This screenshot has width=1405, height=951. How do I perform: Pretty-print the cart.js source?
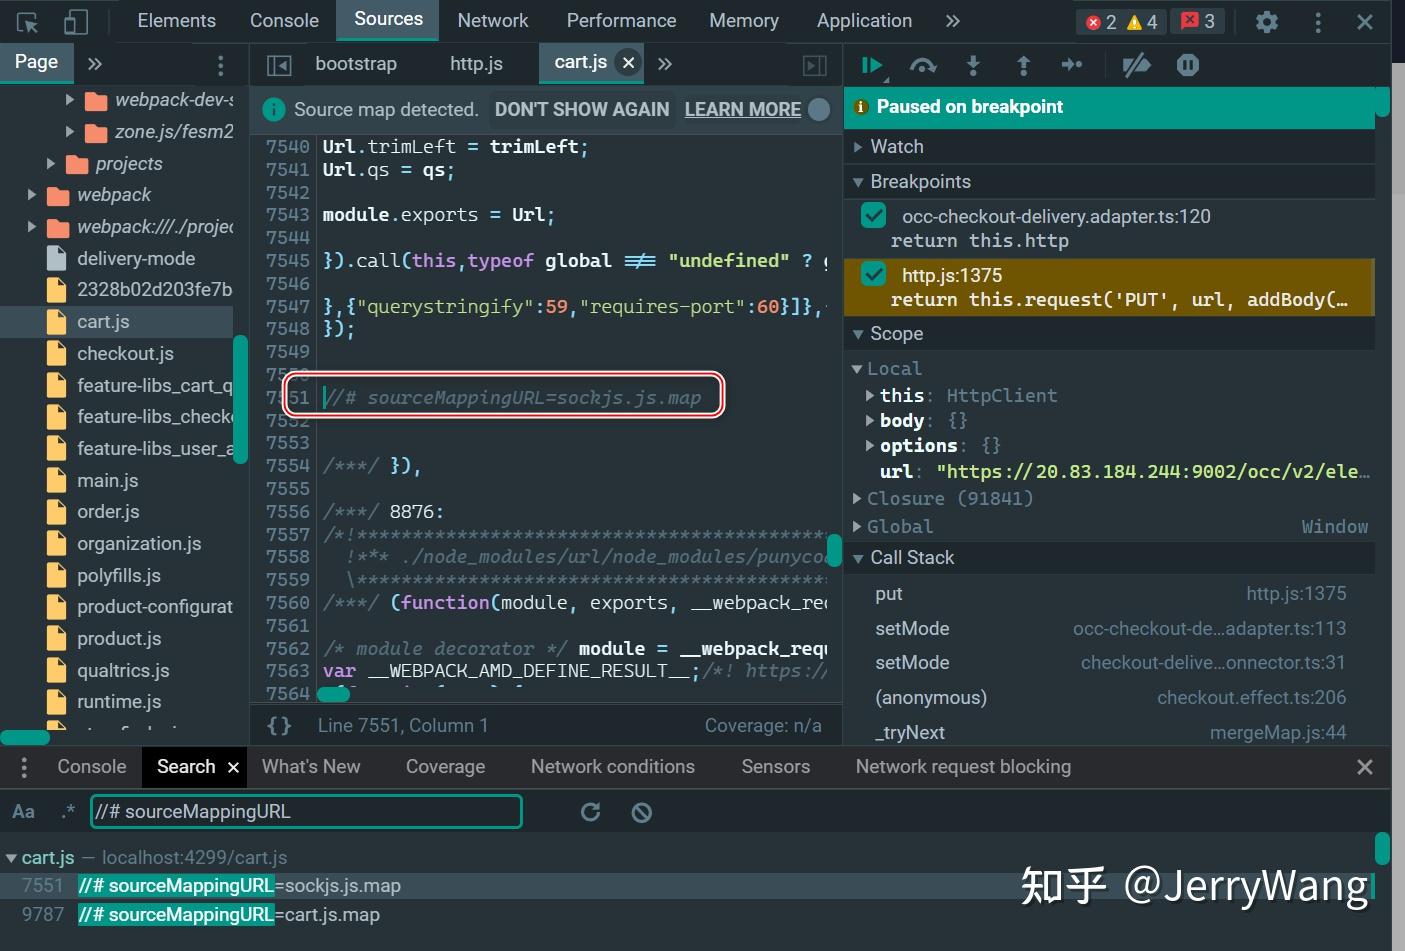point(280,725)
